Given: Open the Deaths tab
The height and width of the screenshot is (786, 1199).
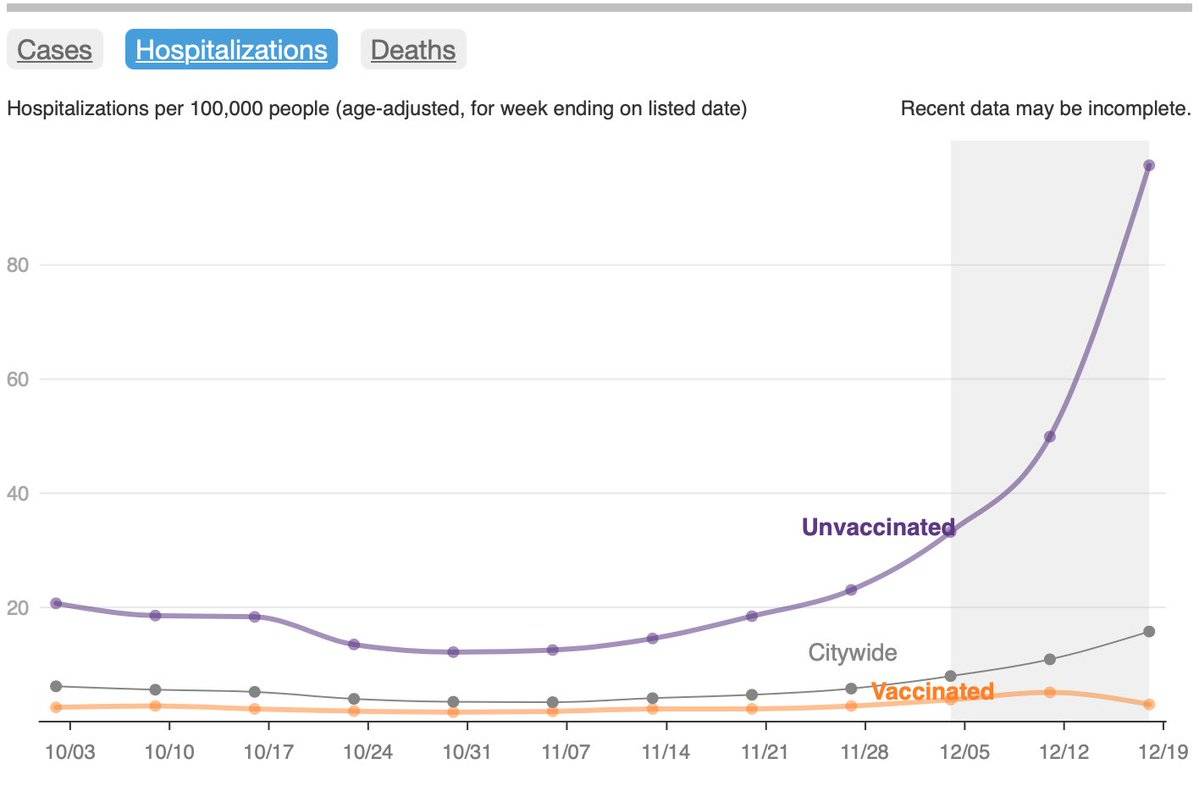Looking at the screenshot, I should 413,50.
